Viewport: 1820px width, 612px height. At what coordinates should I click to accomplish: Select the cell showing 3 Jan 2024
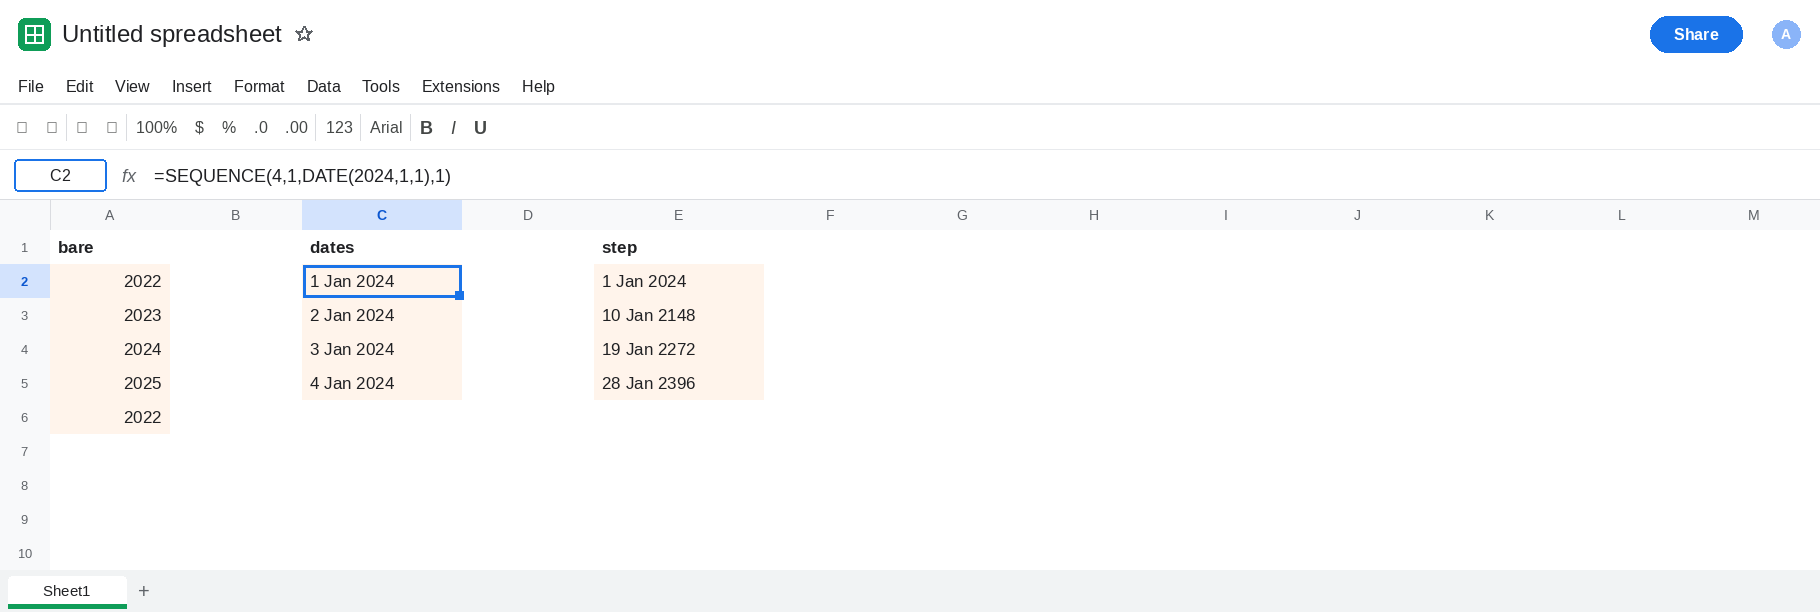click(382, 349)
